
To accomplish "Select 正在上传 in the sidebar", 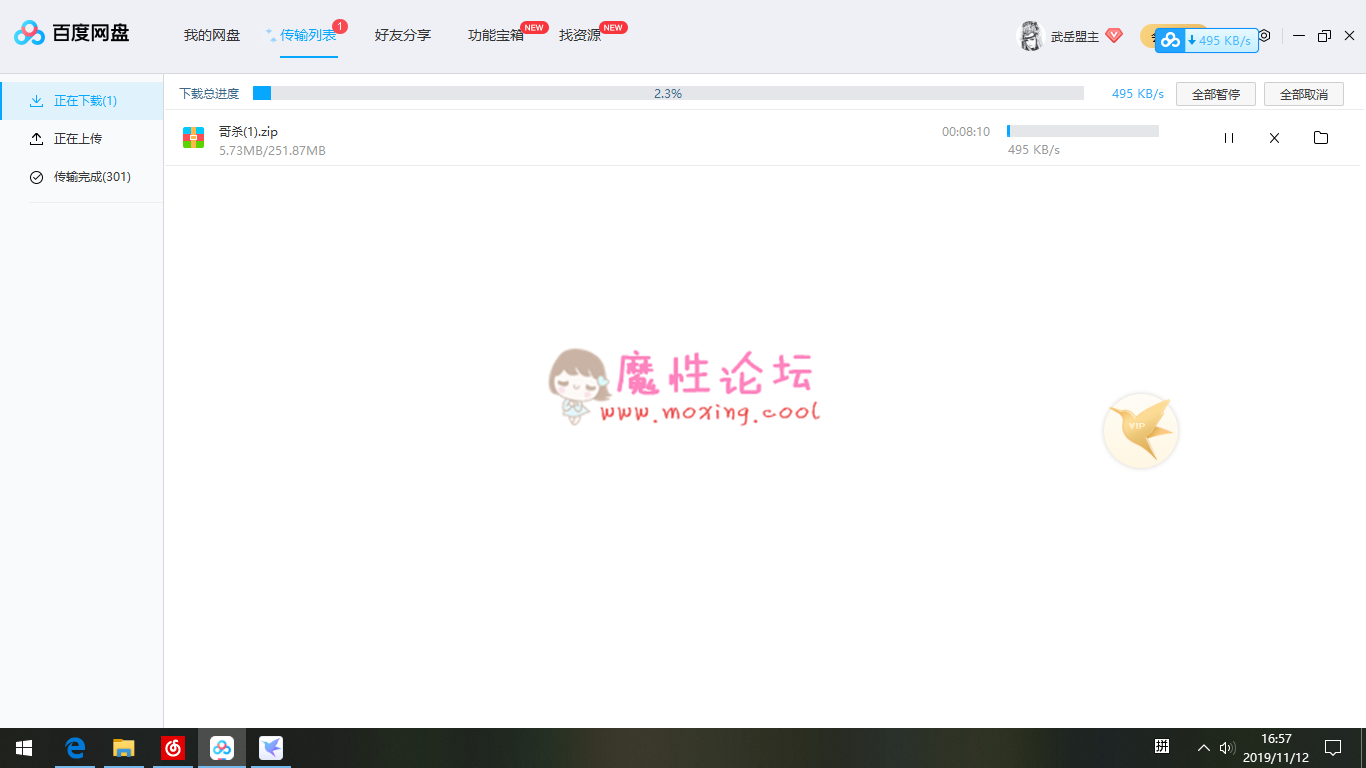I will coord(82,139).
